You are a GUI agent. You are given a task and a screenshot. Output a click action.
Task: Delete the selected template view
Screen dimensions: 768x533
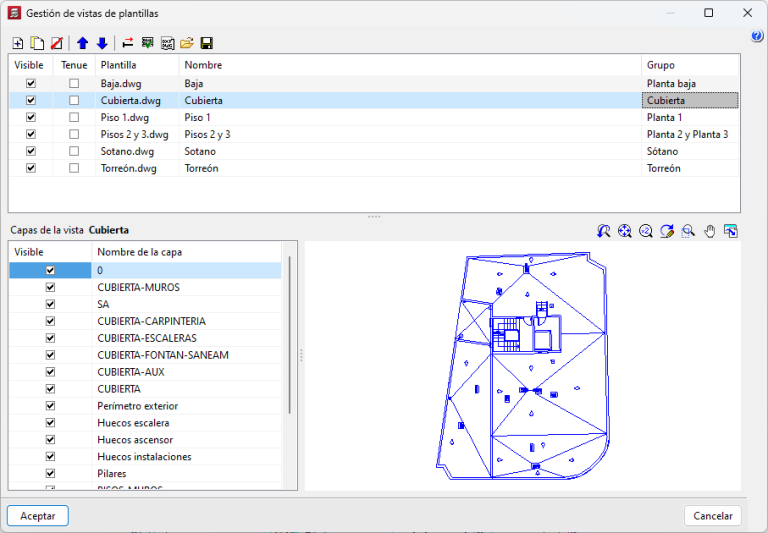[57, 43]
